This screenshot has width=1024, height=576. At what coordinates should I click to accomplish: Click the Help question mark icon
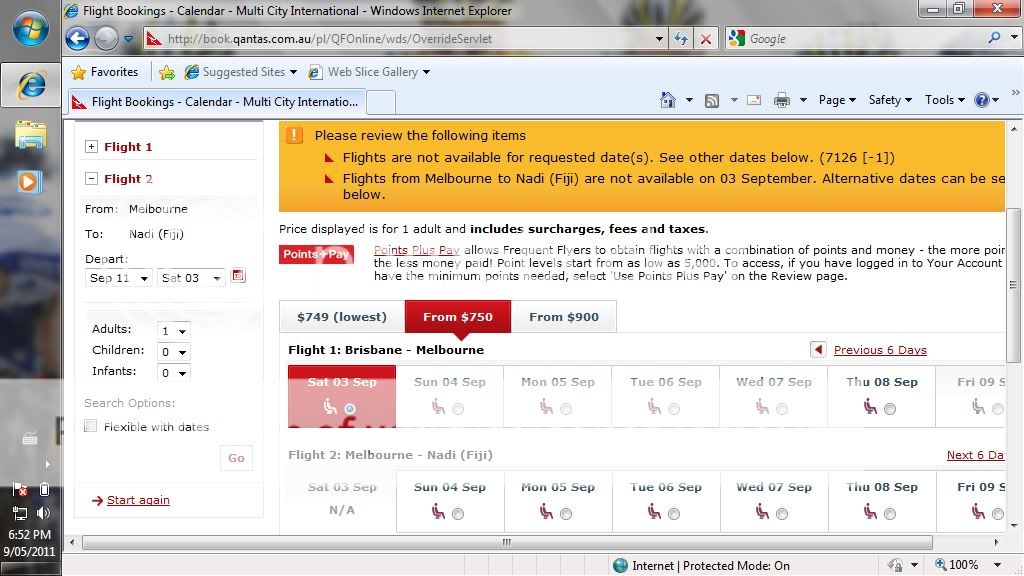point(982,100)
